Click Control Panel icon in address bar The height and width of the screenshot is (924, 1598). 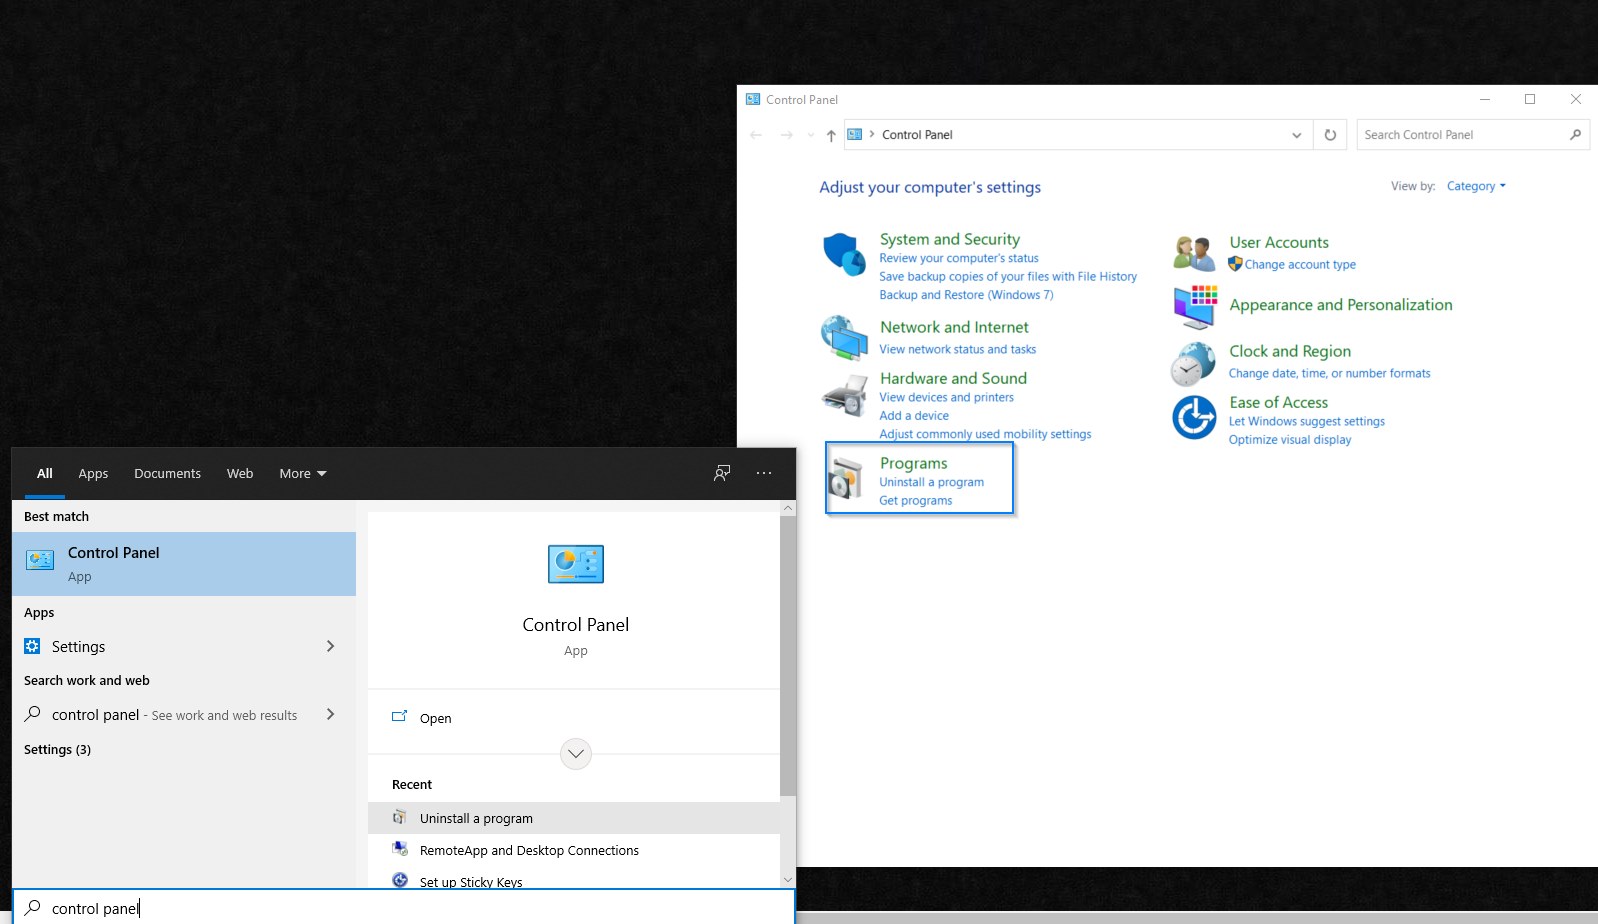coord(855,134)
